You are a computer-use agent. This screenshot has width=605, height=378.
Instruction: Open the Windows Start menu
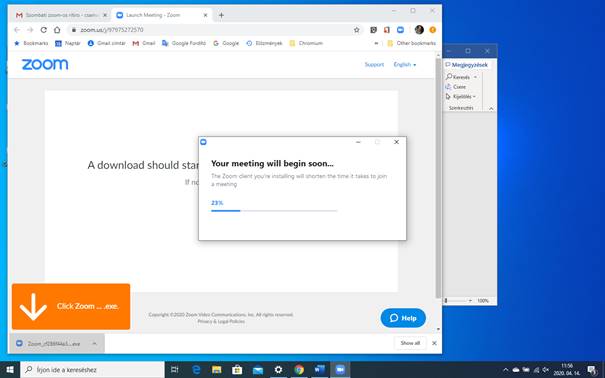click(10, 370)
